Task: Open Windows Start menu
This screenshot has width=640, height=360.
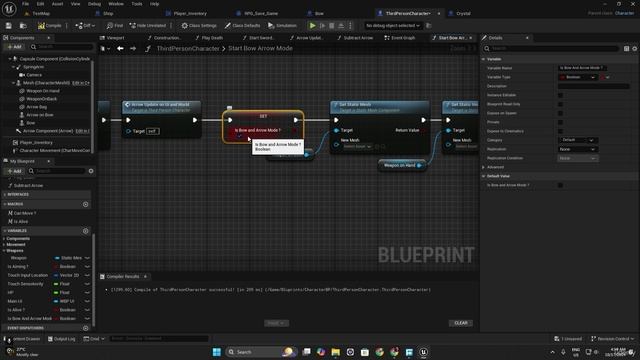Action: tap(217, 352)
